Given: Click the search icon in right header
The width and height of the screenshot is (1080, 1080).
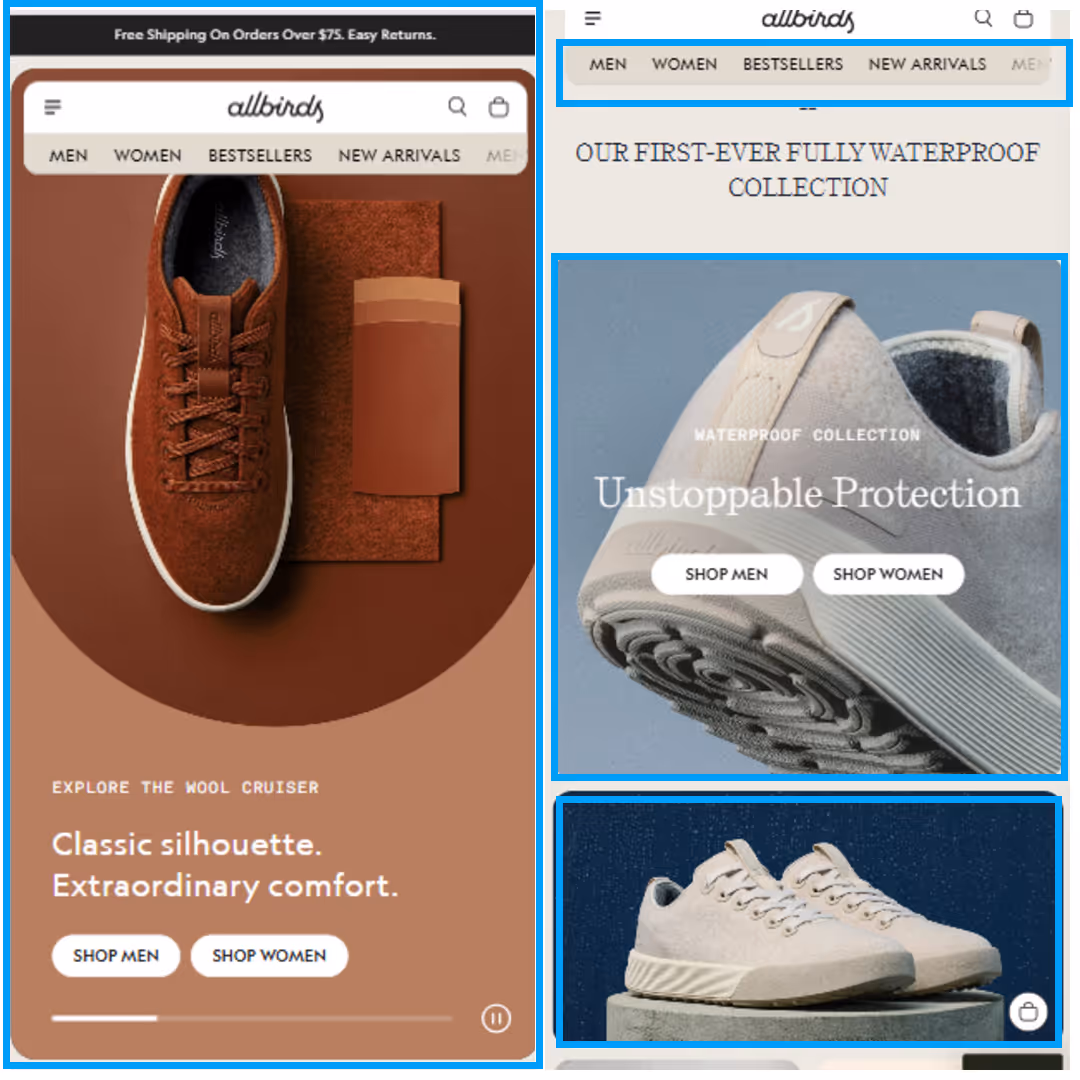Looking at the screenshot, I should (x=984, y=17).
